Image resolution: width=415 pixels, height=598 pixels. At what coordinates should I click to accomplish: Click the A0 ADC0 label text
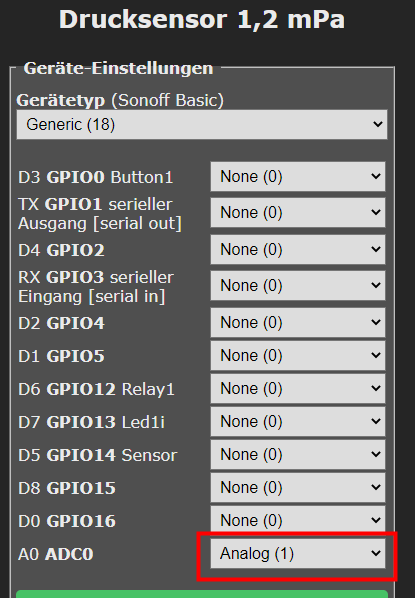click(56, 554)
